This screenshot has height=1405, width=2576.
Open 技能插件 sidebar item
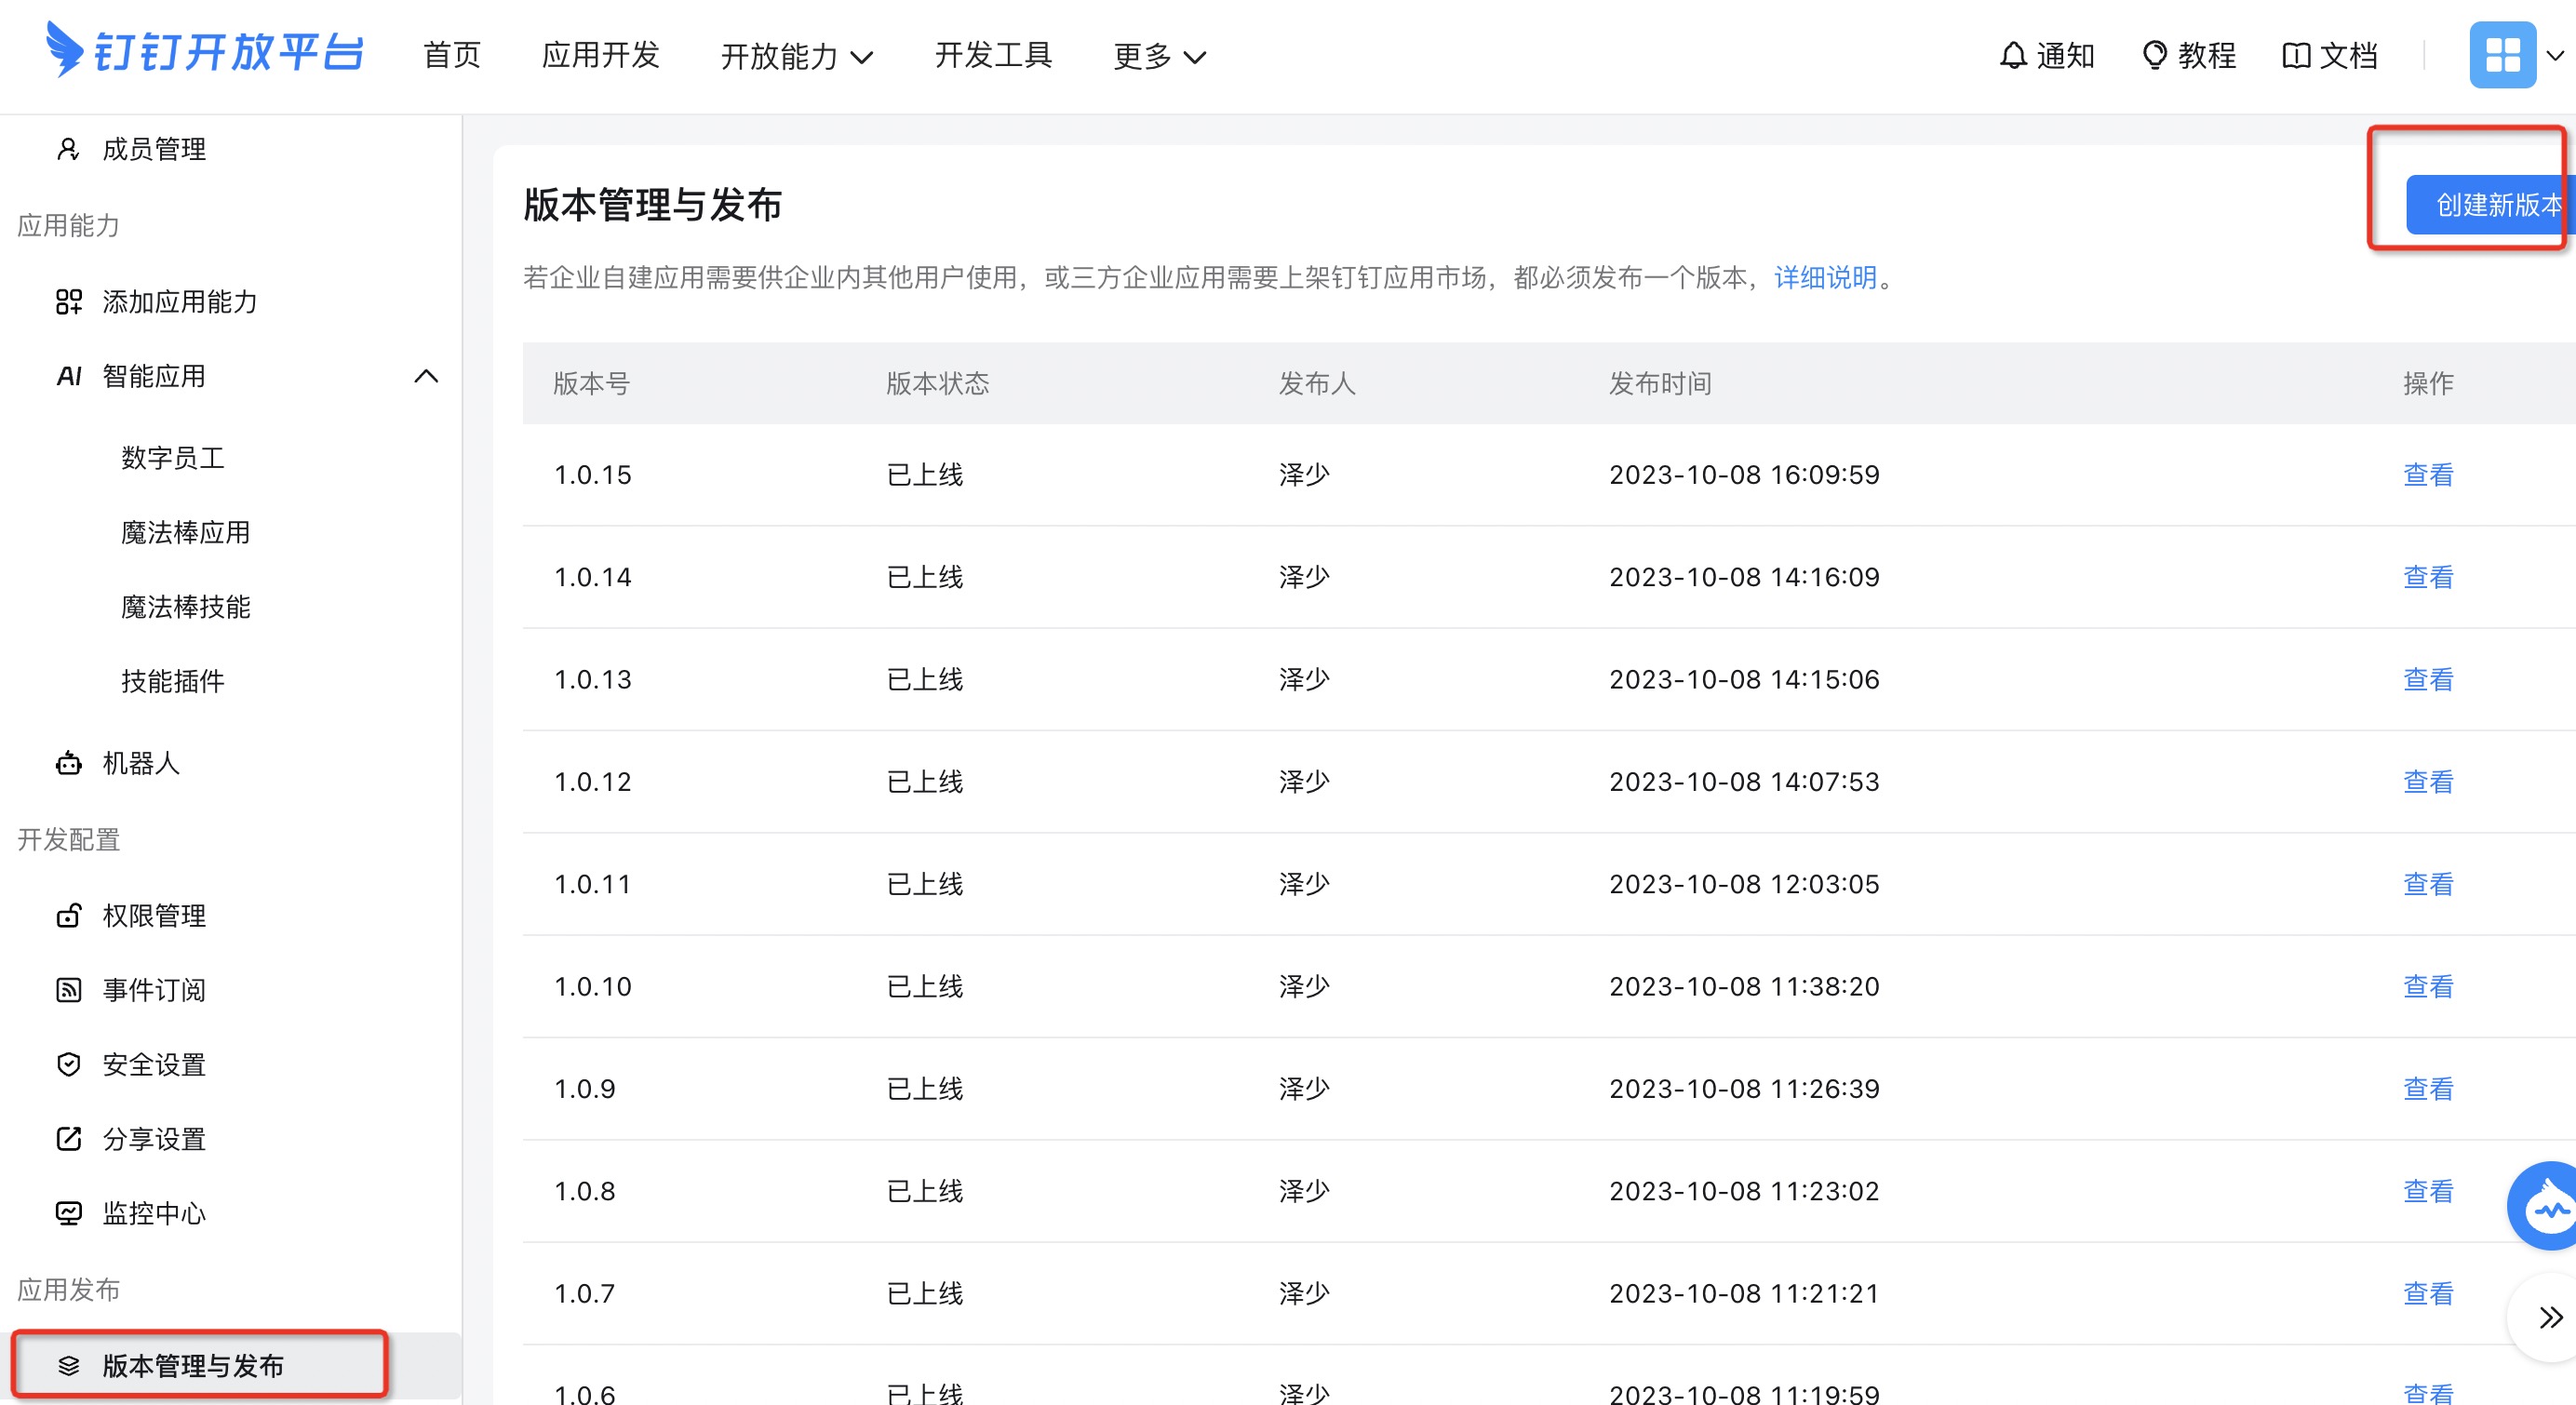pos(173,682)
